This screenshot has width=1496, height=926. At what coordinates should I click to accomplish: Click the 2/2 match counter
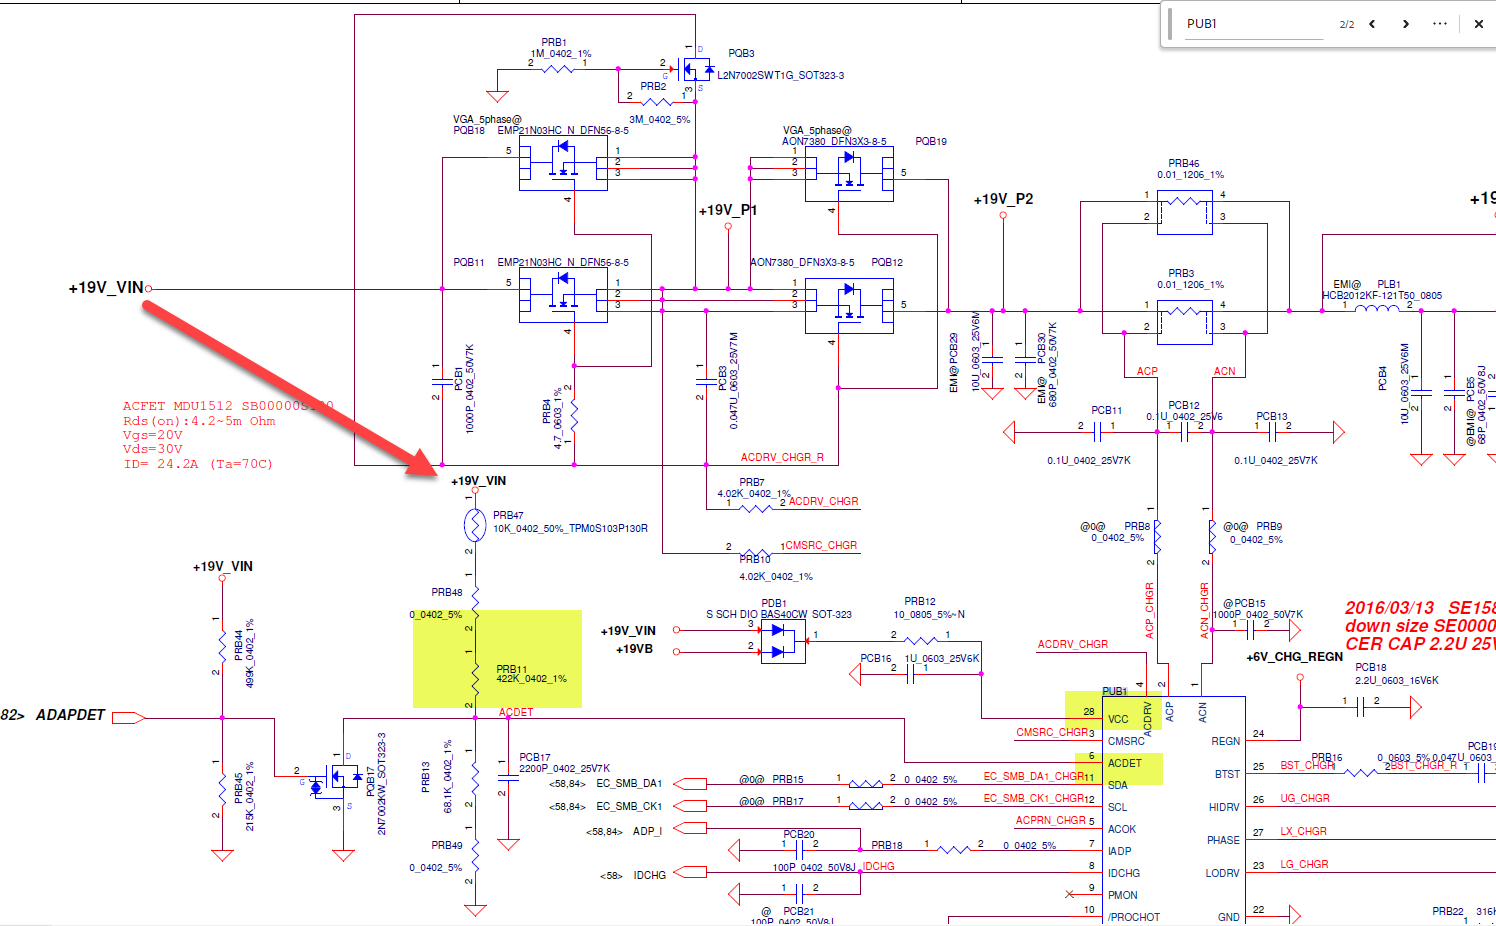tap(1347, 24)
